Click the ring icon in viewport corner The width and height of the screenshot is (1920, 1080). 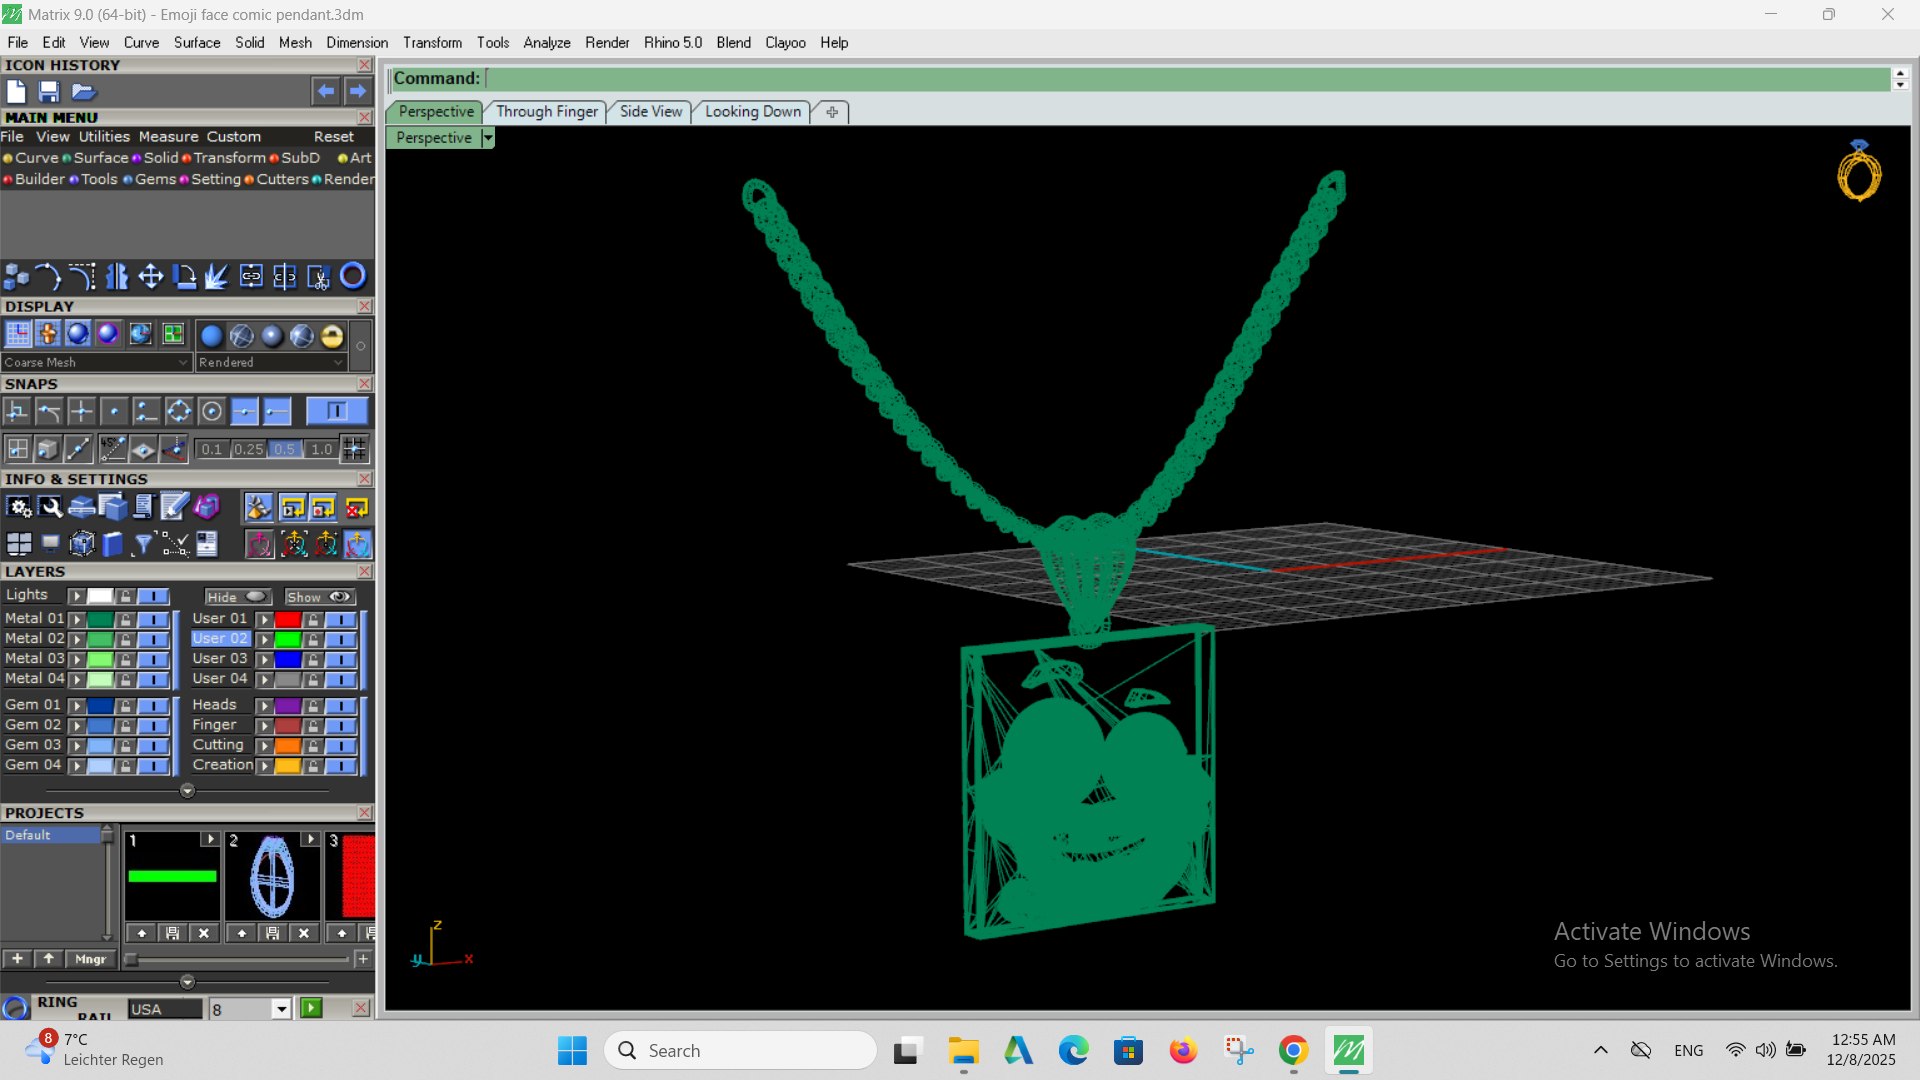coord(1859,172)
